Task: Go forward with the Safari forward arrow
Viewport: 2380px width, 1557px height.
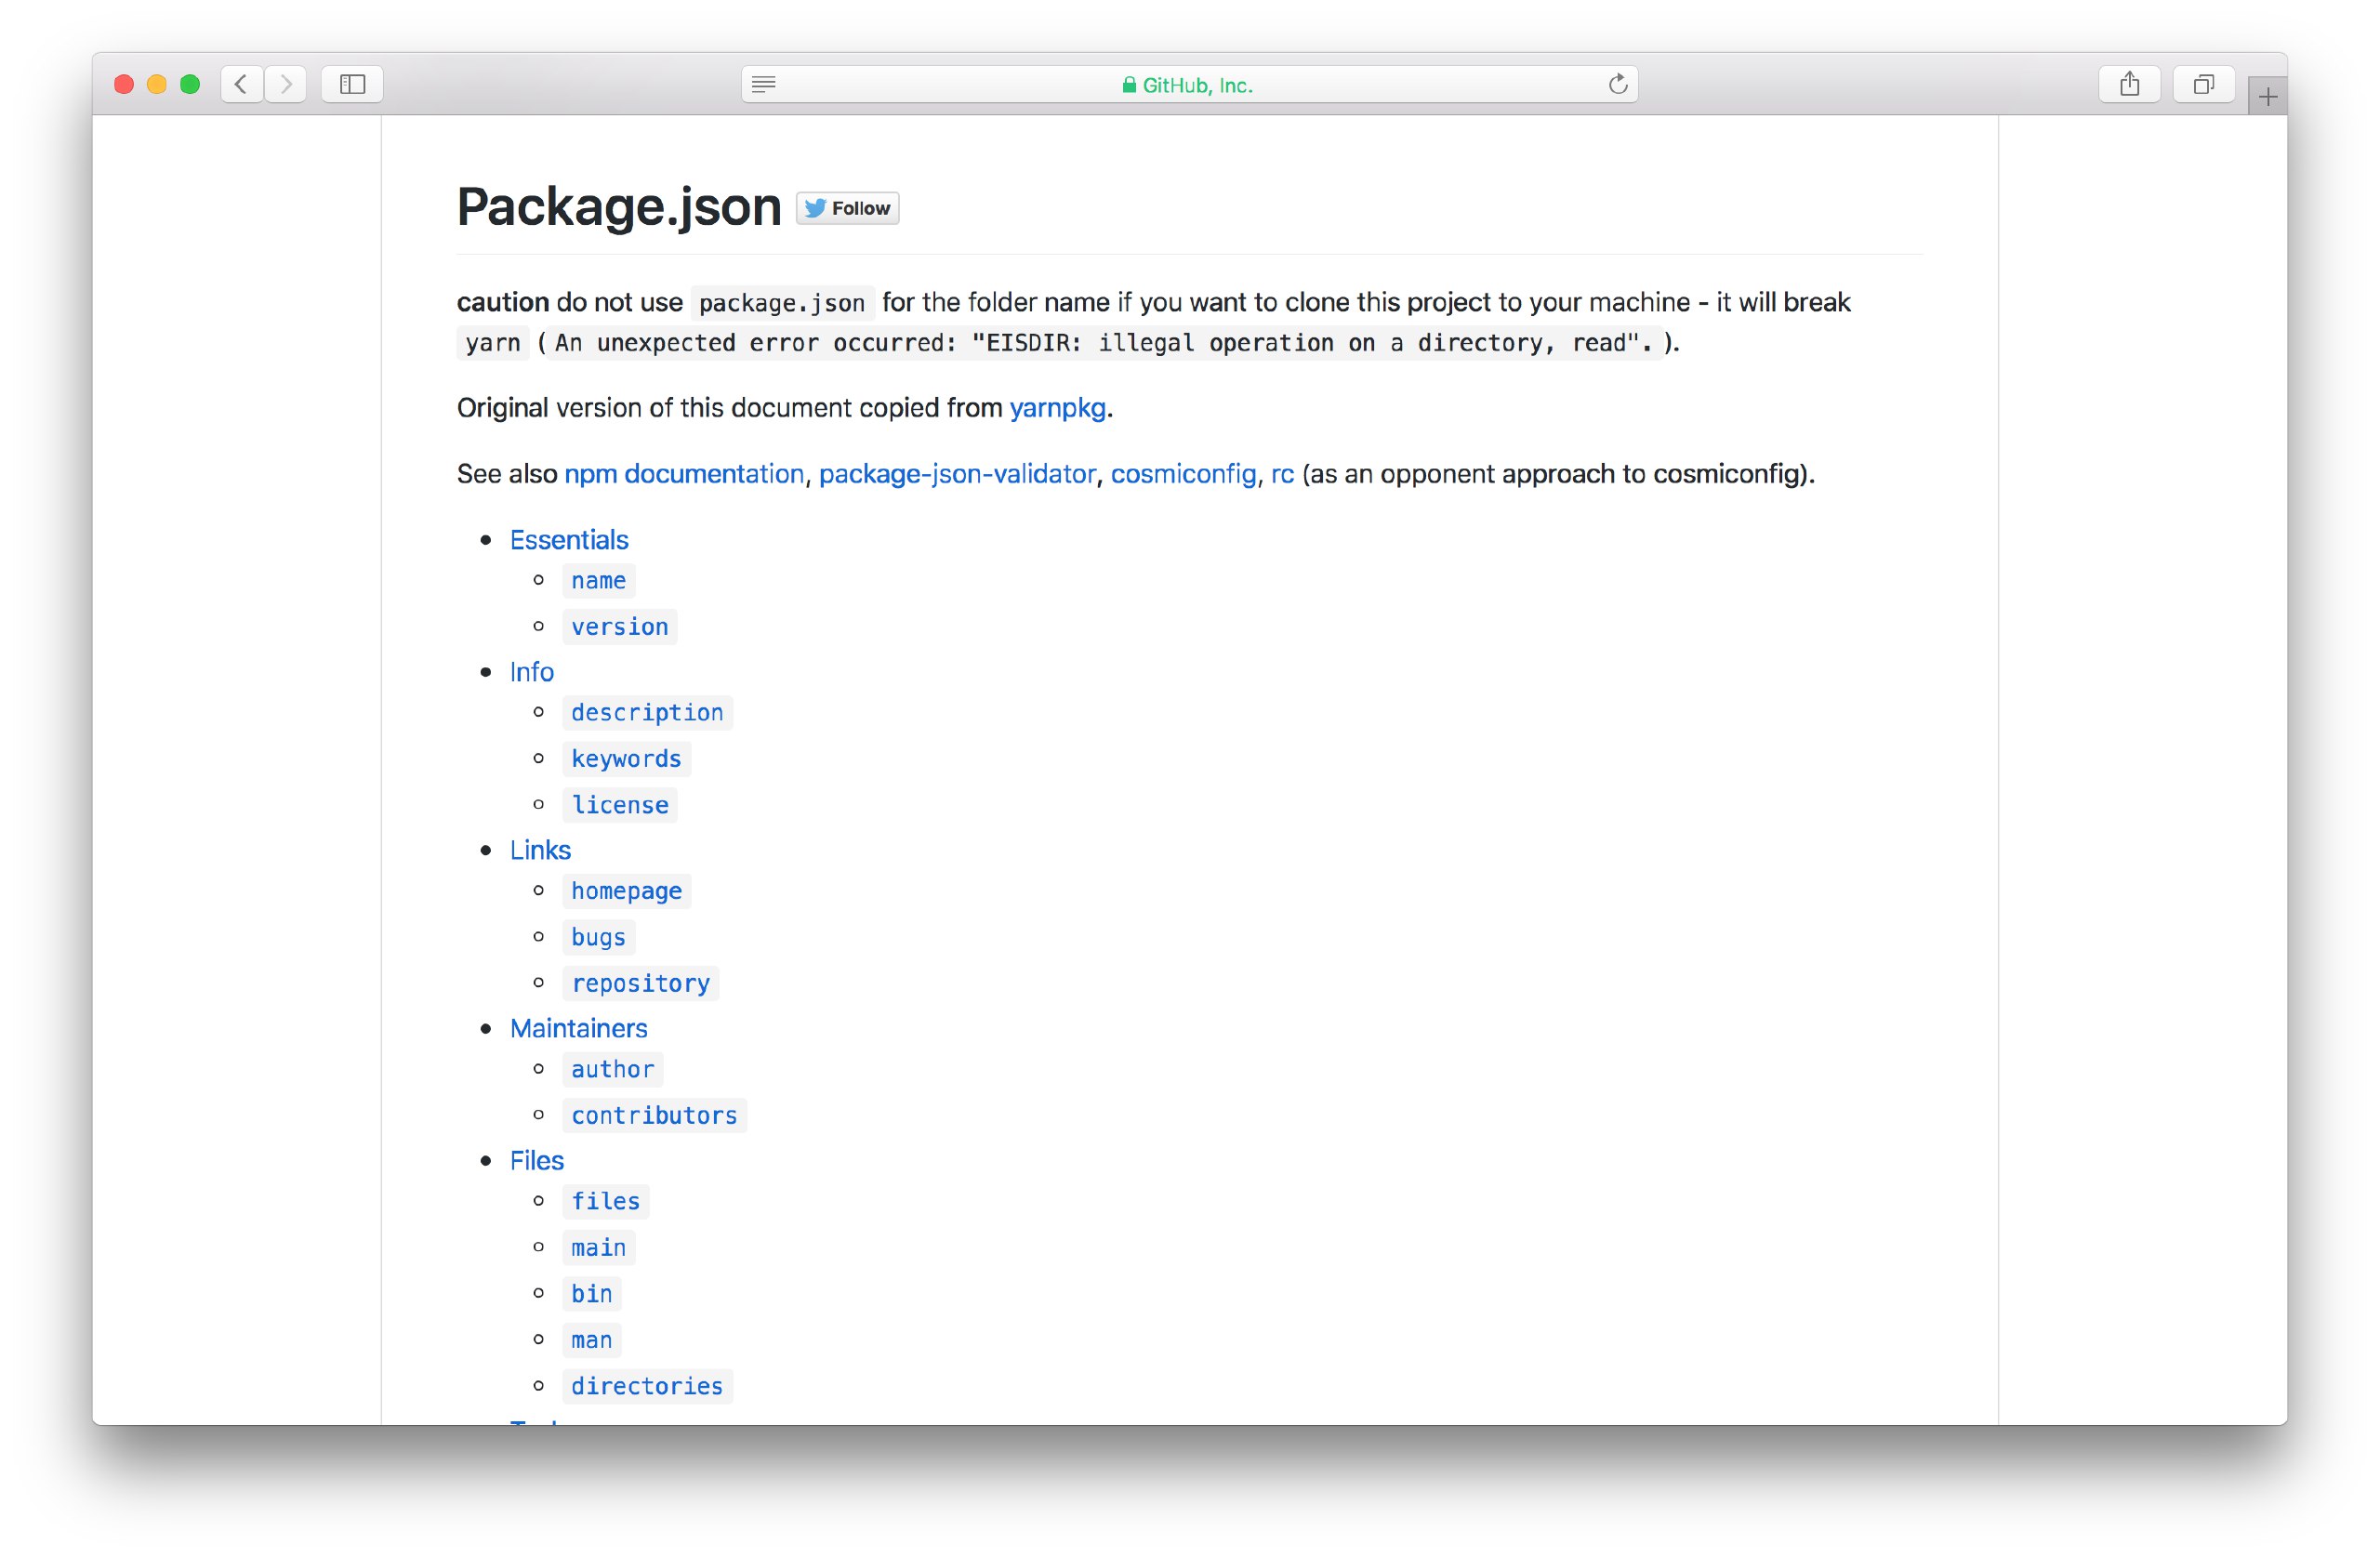Action: (x=286, y=84)
